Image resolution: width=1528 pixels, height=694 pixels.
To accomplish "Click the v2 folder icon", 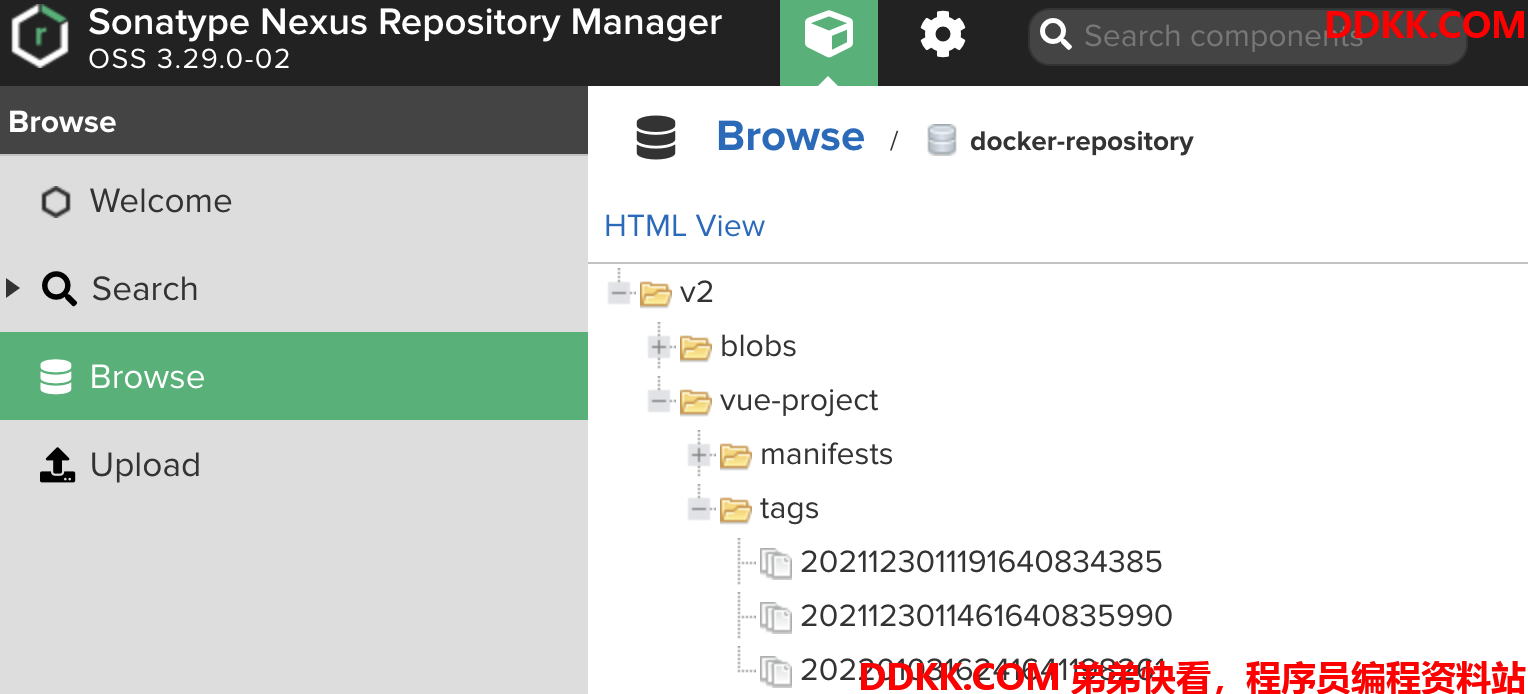I will (x=655, y=293).
